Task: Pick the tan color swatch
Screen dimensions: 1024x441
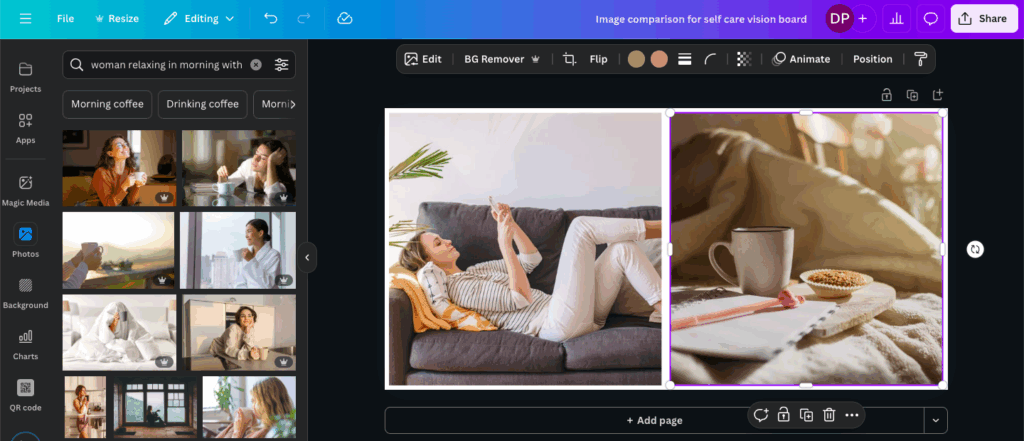Action: pos(636,59)
